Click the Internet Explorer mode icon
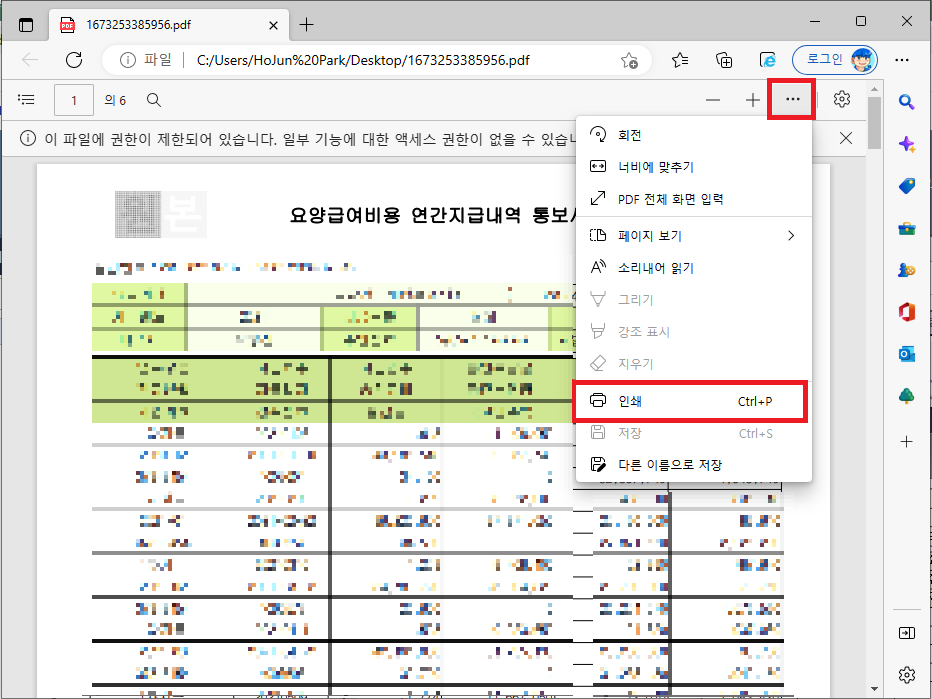932x699 pixels. point(768,60)
